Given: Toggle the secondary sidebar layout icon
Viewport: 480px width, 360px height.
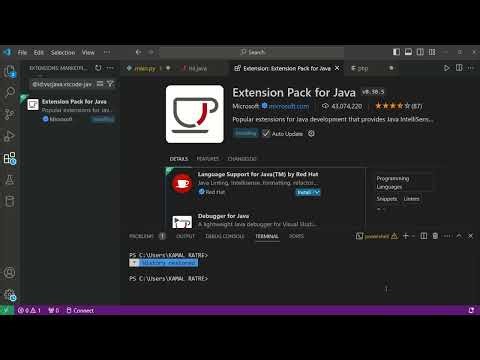Looking at the screenshot, I should [420, 52].
